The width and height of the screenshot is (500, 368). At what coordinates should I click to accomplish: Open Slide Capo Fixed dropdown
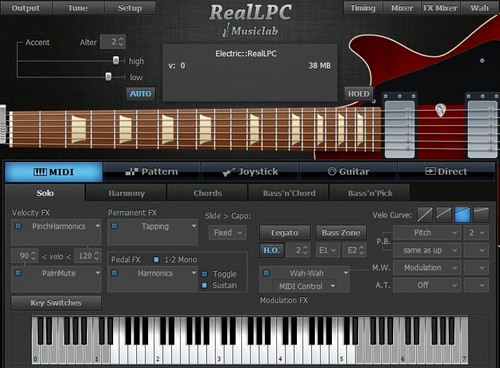click(x=228, y=232)
